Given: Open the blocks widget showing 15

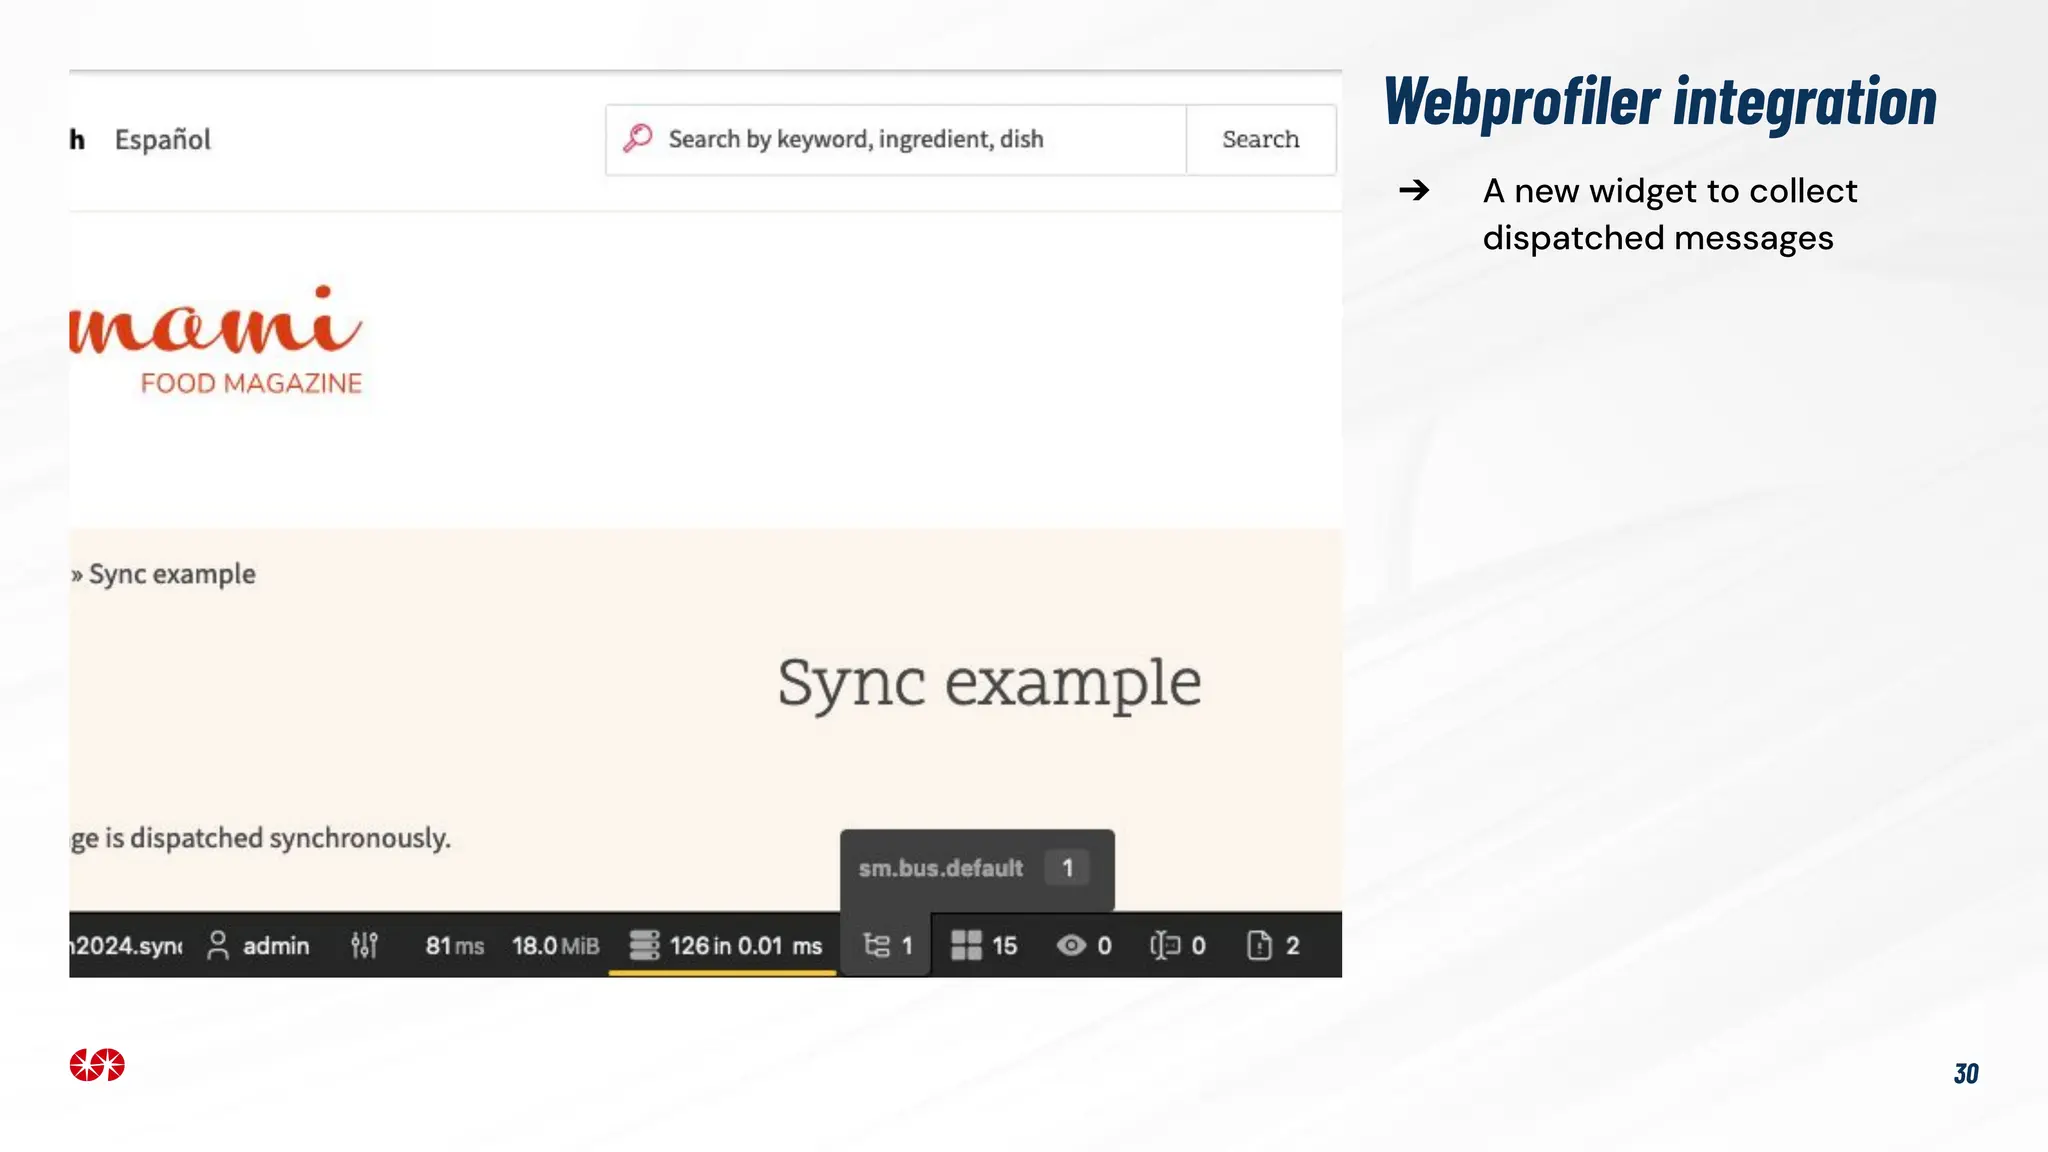Looking at the screenshot, I should pyautogui.click(x=984, y=945).
